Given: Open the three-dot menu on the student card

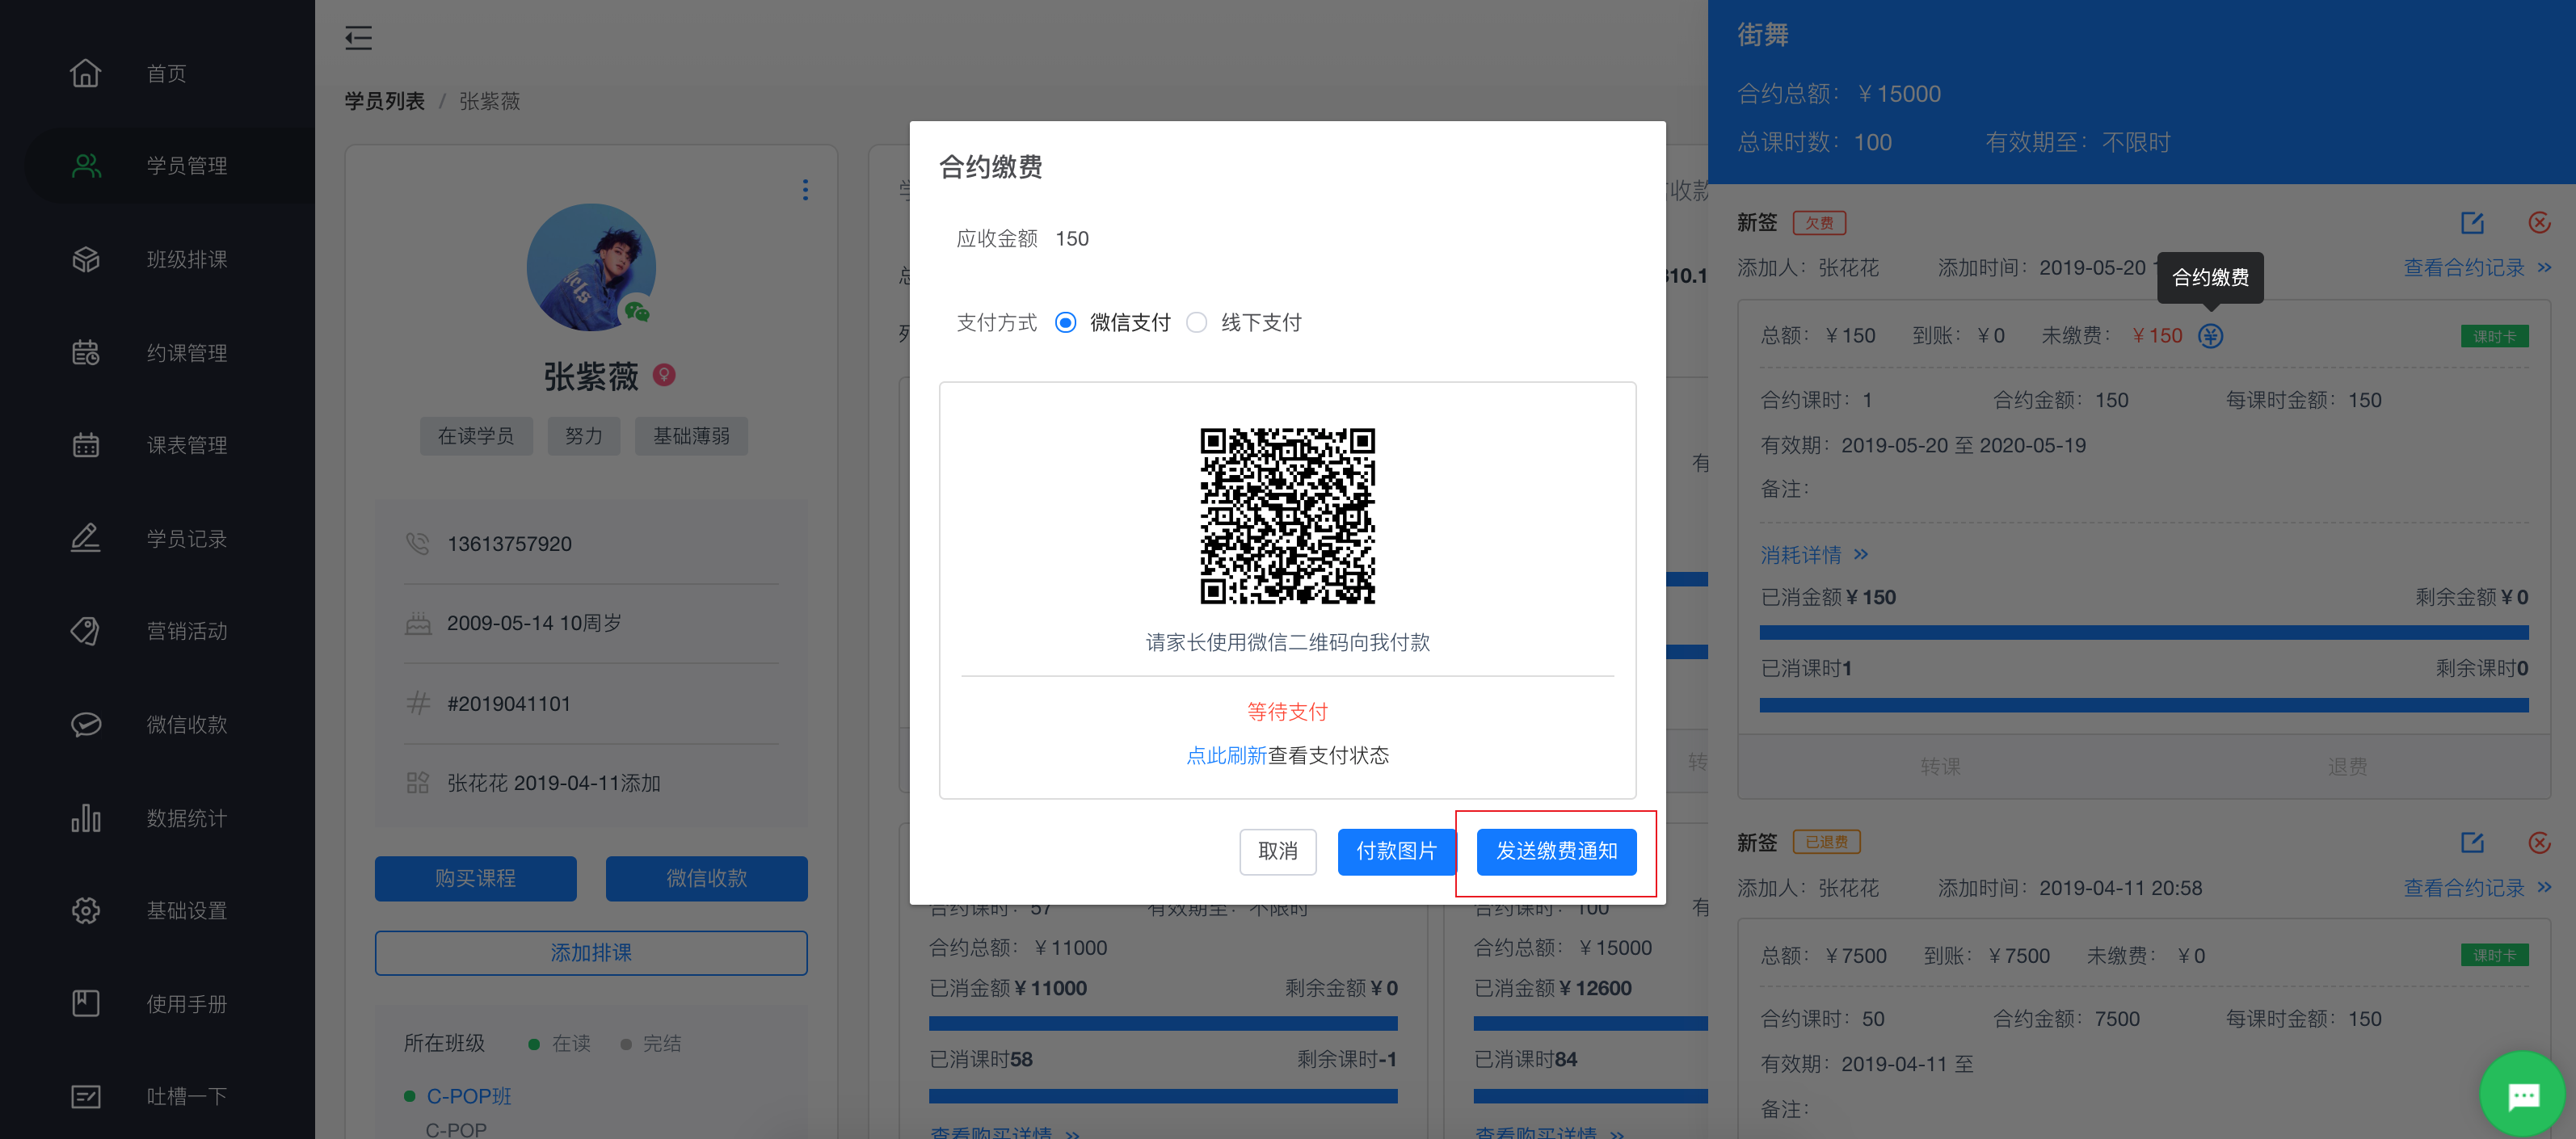Looking at the screenshot, I should coord(805,190).
